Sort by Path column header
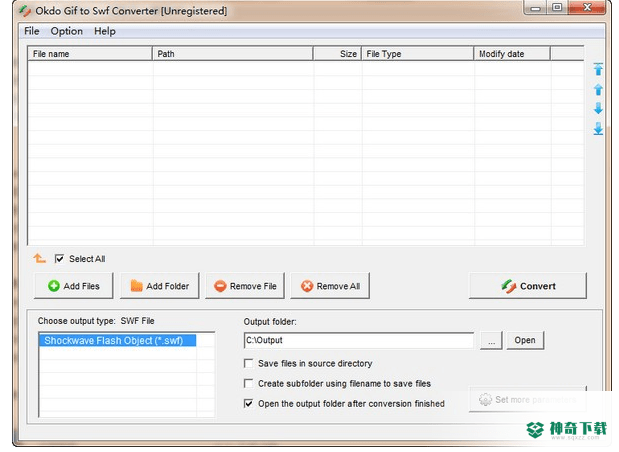 pos(233,54)
